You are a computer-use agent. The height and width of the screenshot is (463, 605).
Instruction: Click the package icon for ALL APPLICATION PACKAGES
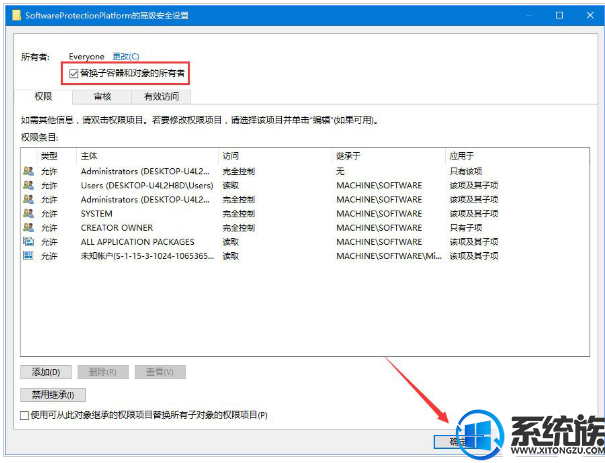click(28, 242)
